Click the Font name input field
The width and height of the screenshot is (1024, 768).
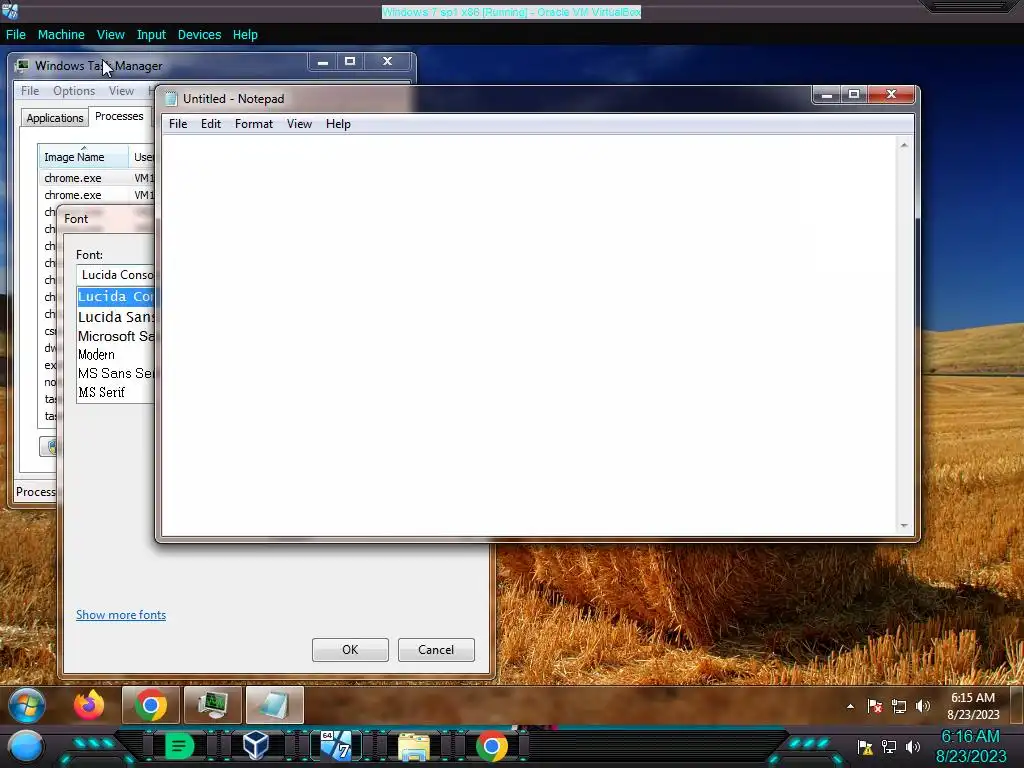[116, 275]
